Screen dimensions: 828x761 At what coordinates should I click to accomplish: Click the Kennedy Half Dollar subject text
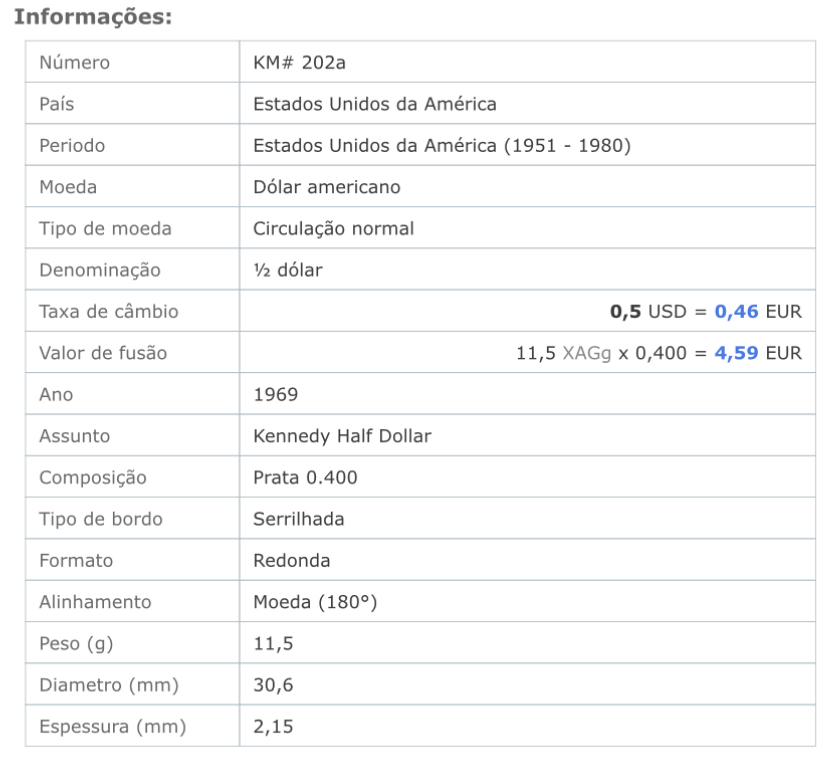click(342, 436)
